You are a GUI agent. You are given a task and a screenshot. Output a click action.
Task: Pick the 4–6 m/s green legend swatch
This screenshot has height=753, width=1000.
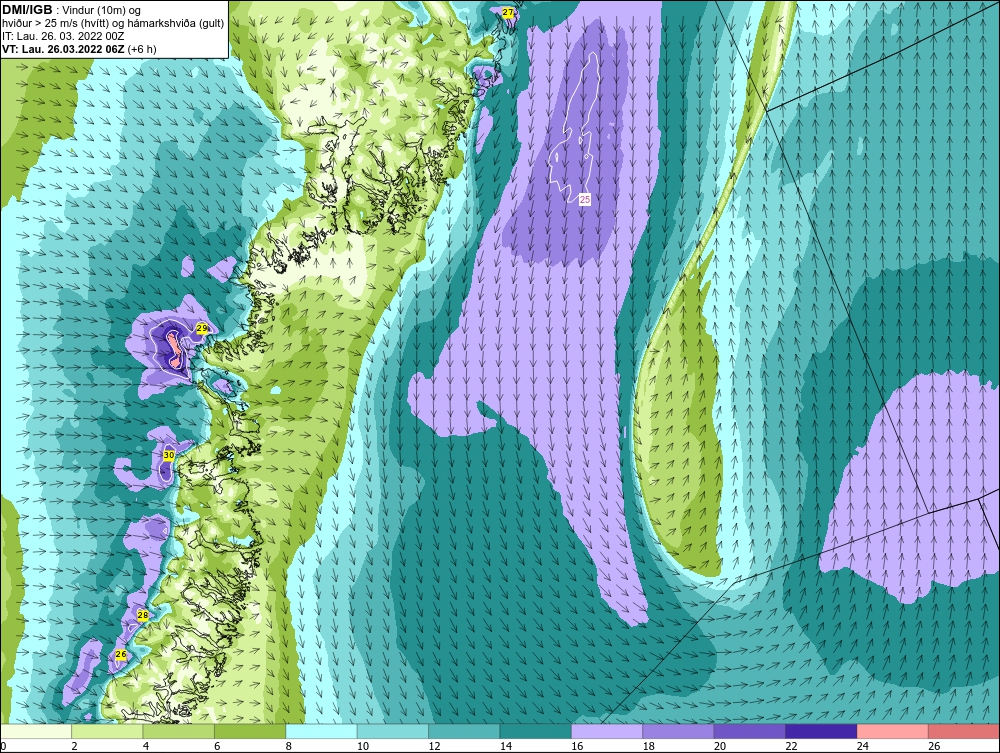(x=179, y=731)
